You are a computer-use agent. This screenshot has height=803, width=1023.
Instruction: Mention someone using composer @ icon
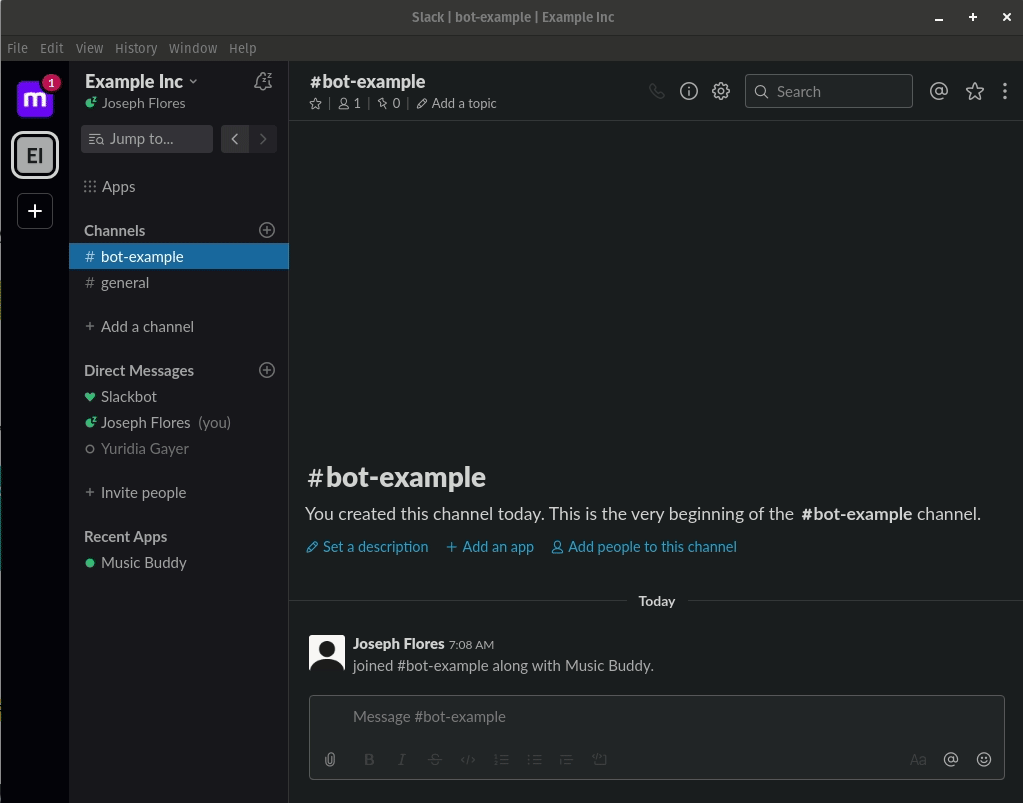click(x=951, y=759)
